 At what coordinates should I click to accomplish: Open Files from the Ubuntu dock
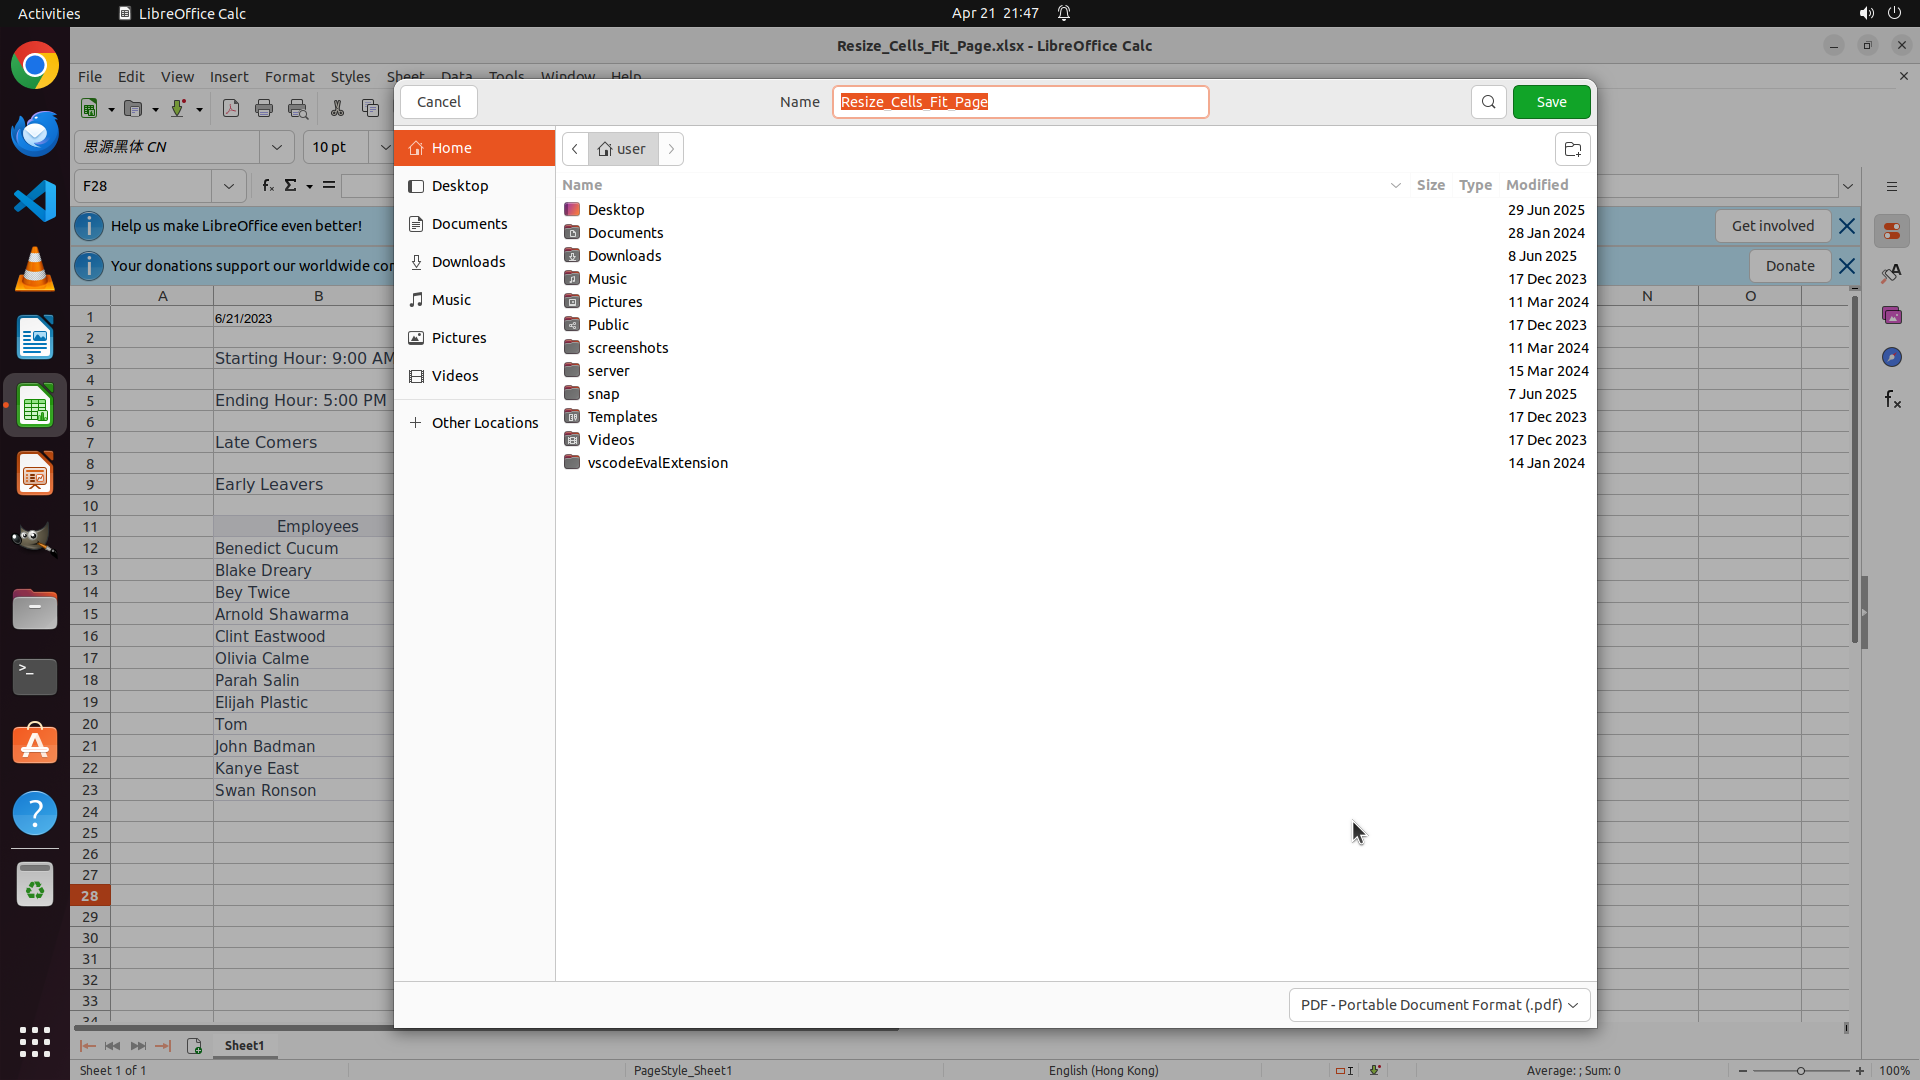(x=35, y=609)
